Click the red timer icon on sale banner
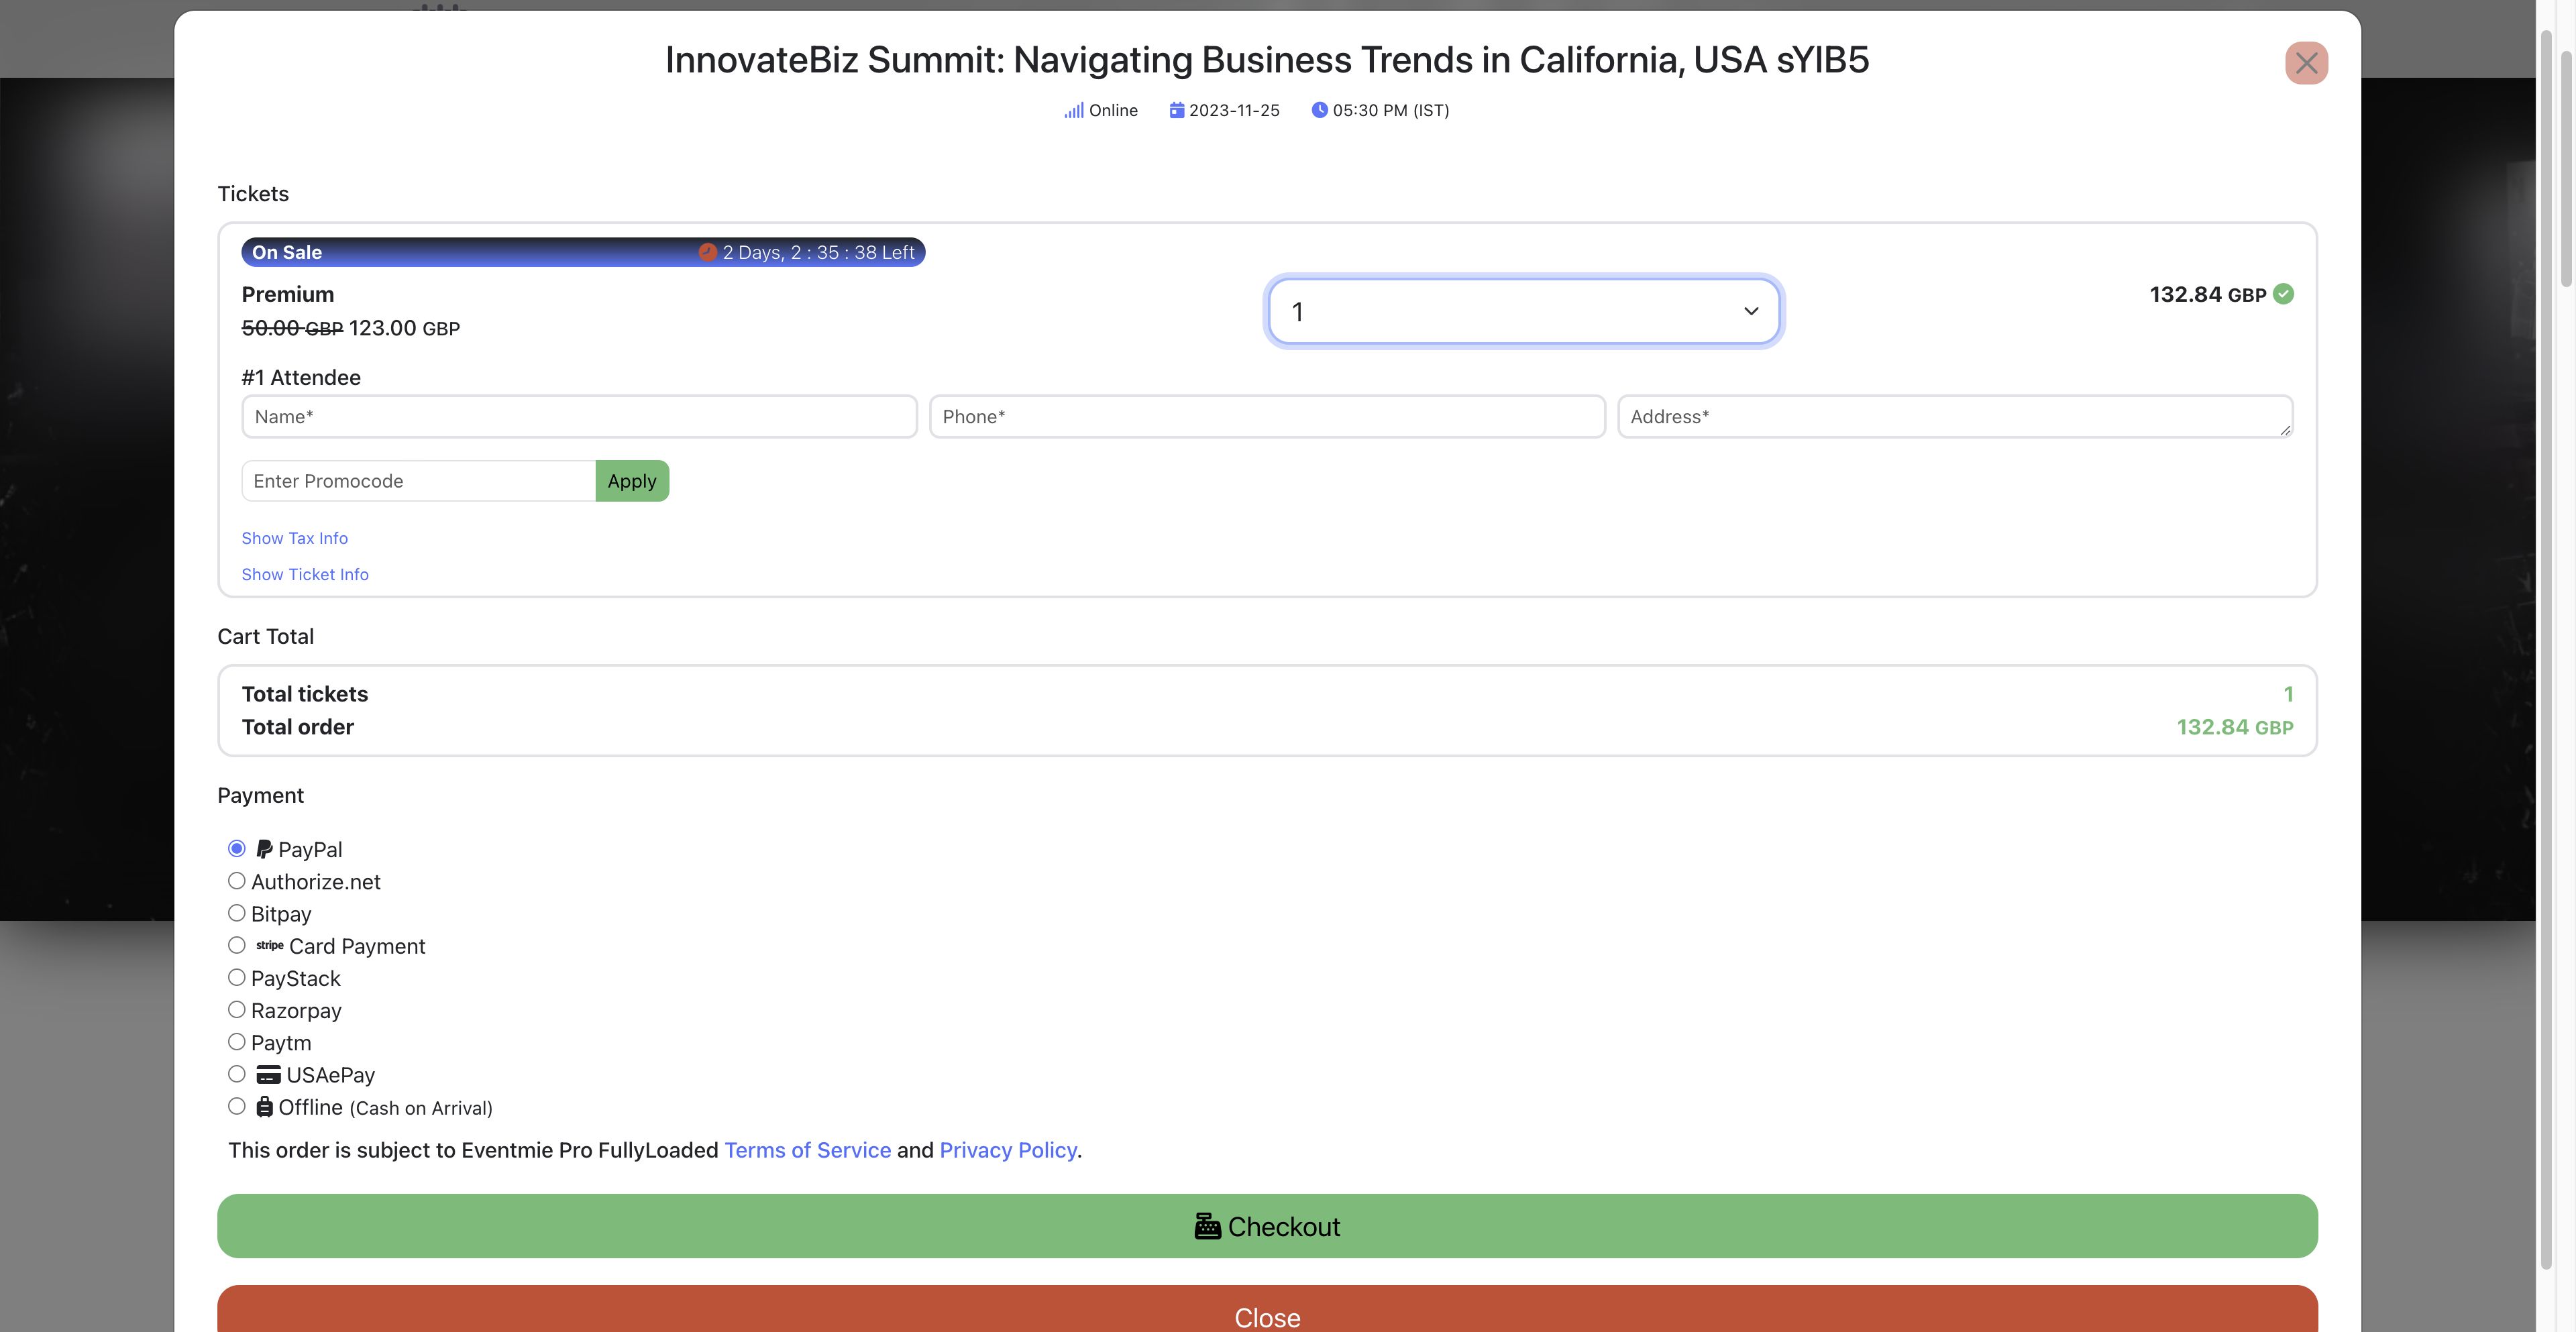The height and width of the screenshot is (1332, 2576). point(707,252)
